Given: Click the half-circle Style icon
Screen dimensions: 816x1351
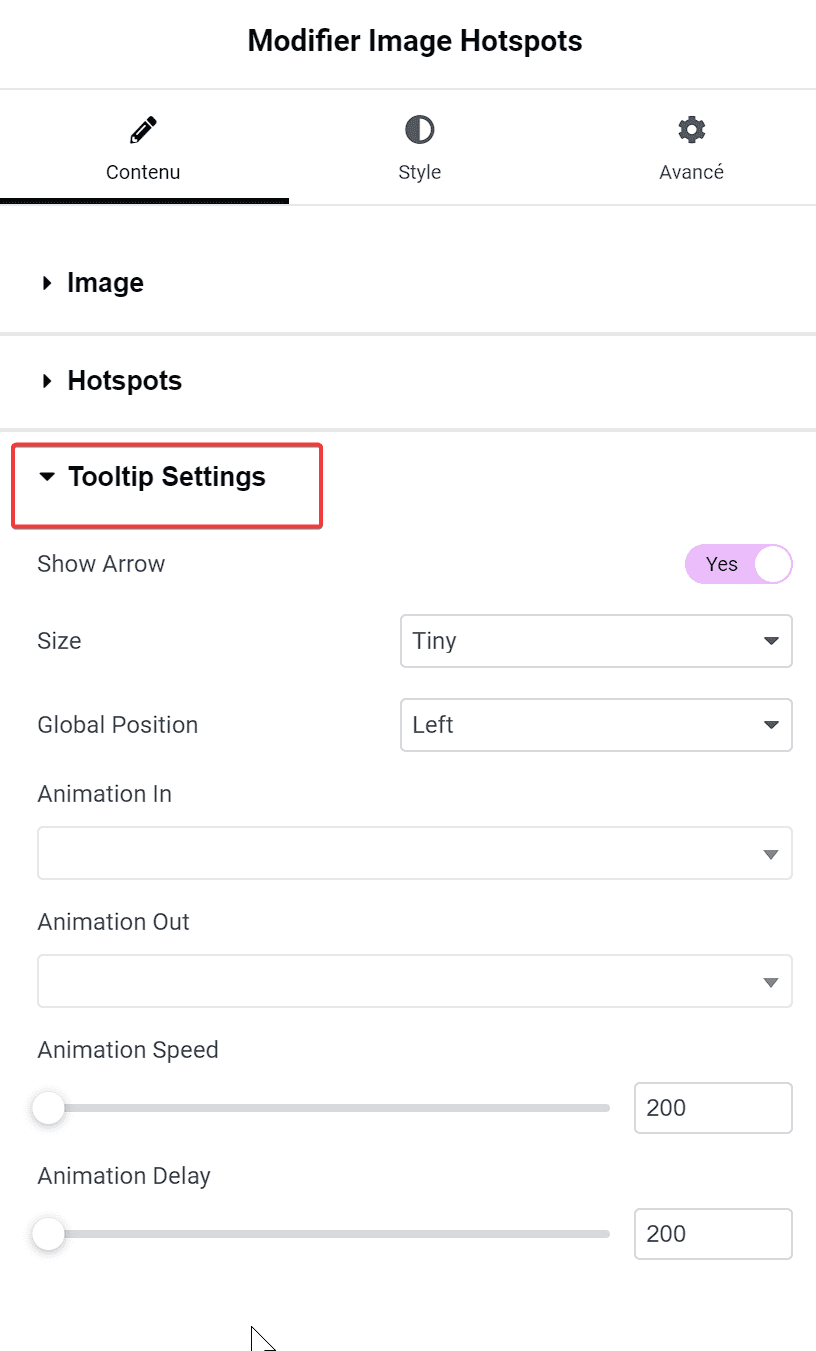Looking at the screenshot, I should (x=419, y=130).
